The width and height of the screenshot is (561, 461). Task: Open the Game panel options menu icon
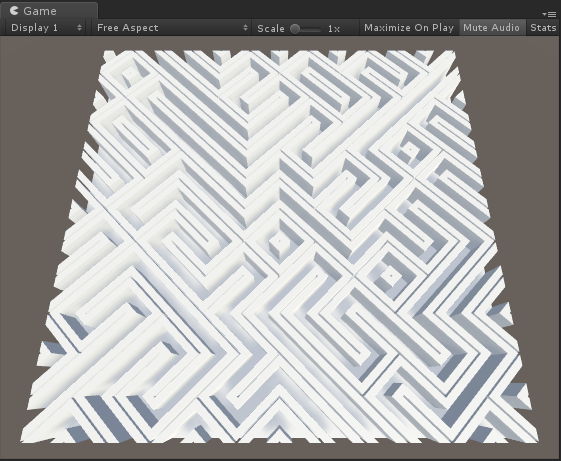(x=549, y=14)
